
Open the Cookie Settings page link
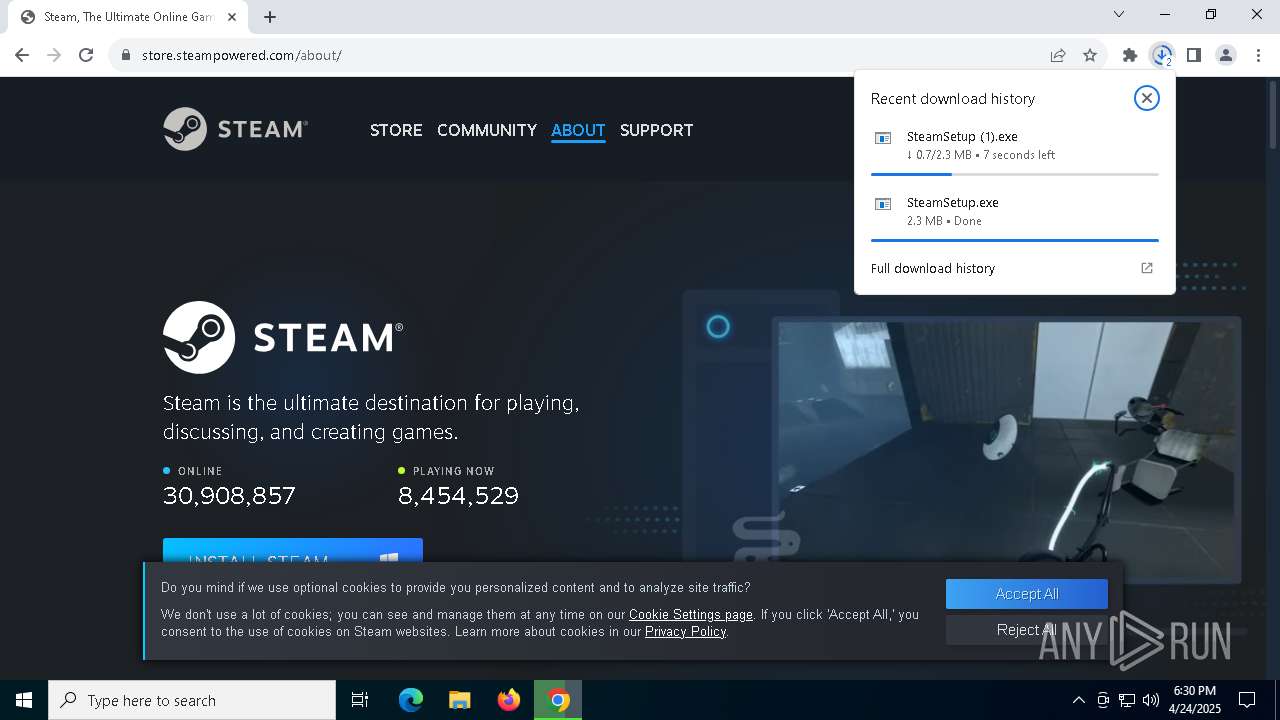(x=691, y=614)
